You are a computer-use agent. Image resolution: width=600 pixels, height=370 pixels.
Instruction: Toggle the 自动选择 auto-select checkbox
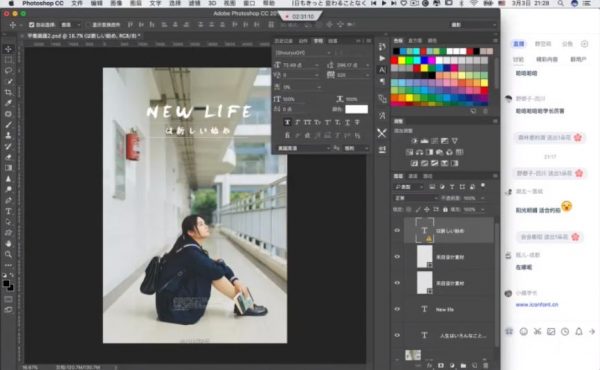click(x=32, y=25)
